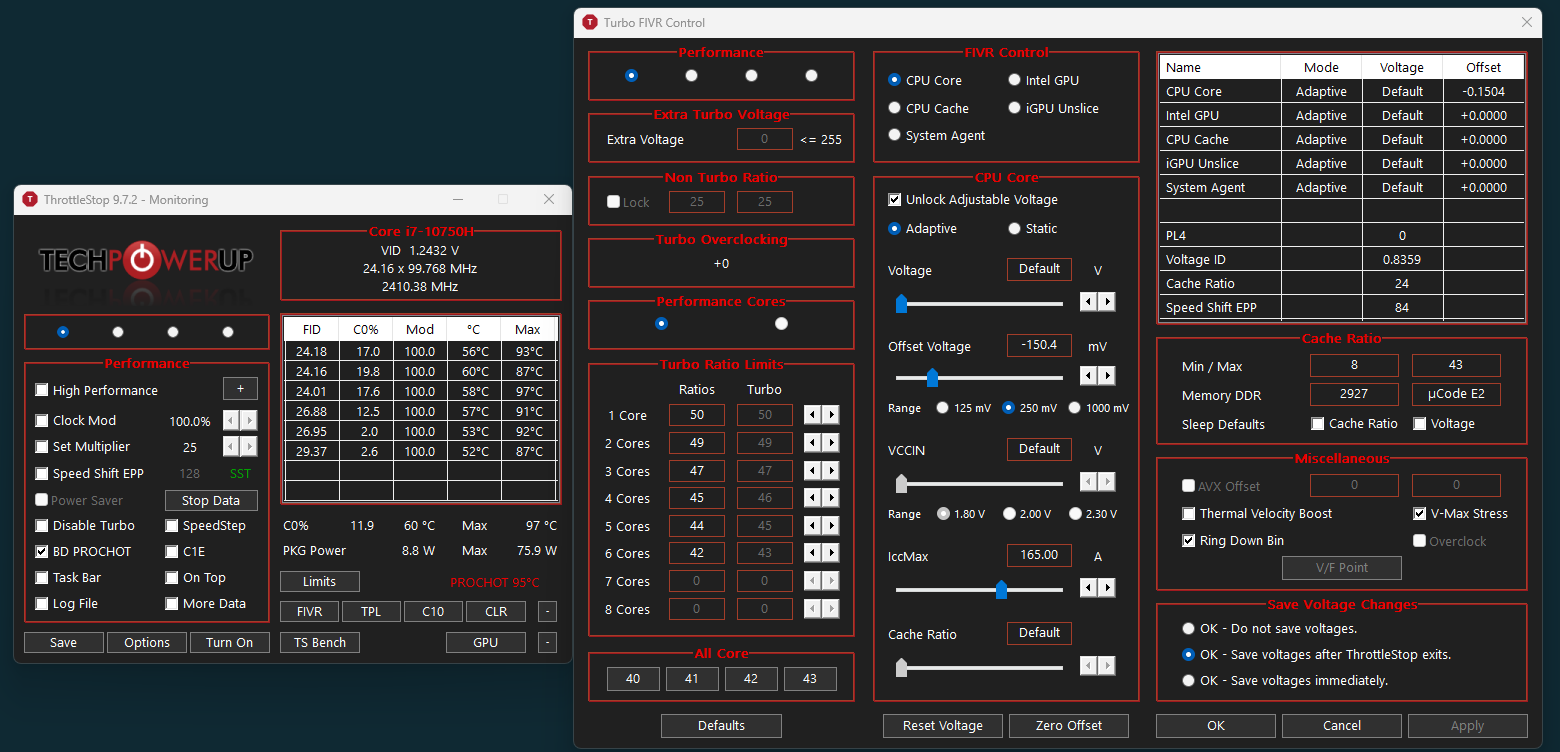Increase Set Multiplier with its right arrow
The height and width of the screenshot is (752, 1560).
tap(249, 447)
